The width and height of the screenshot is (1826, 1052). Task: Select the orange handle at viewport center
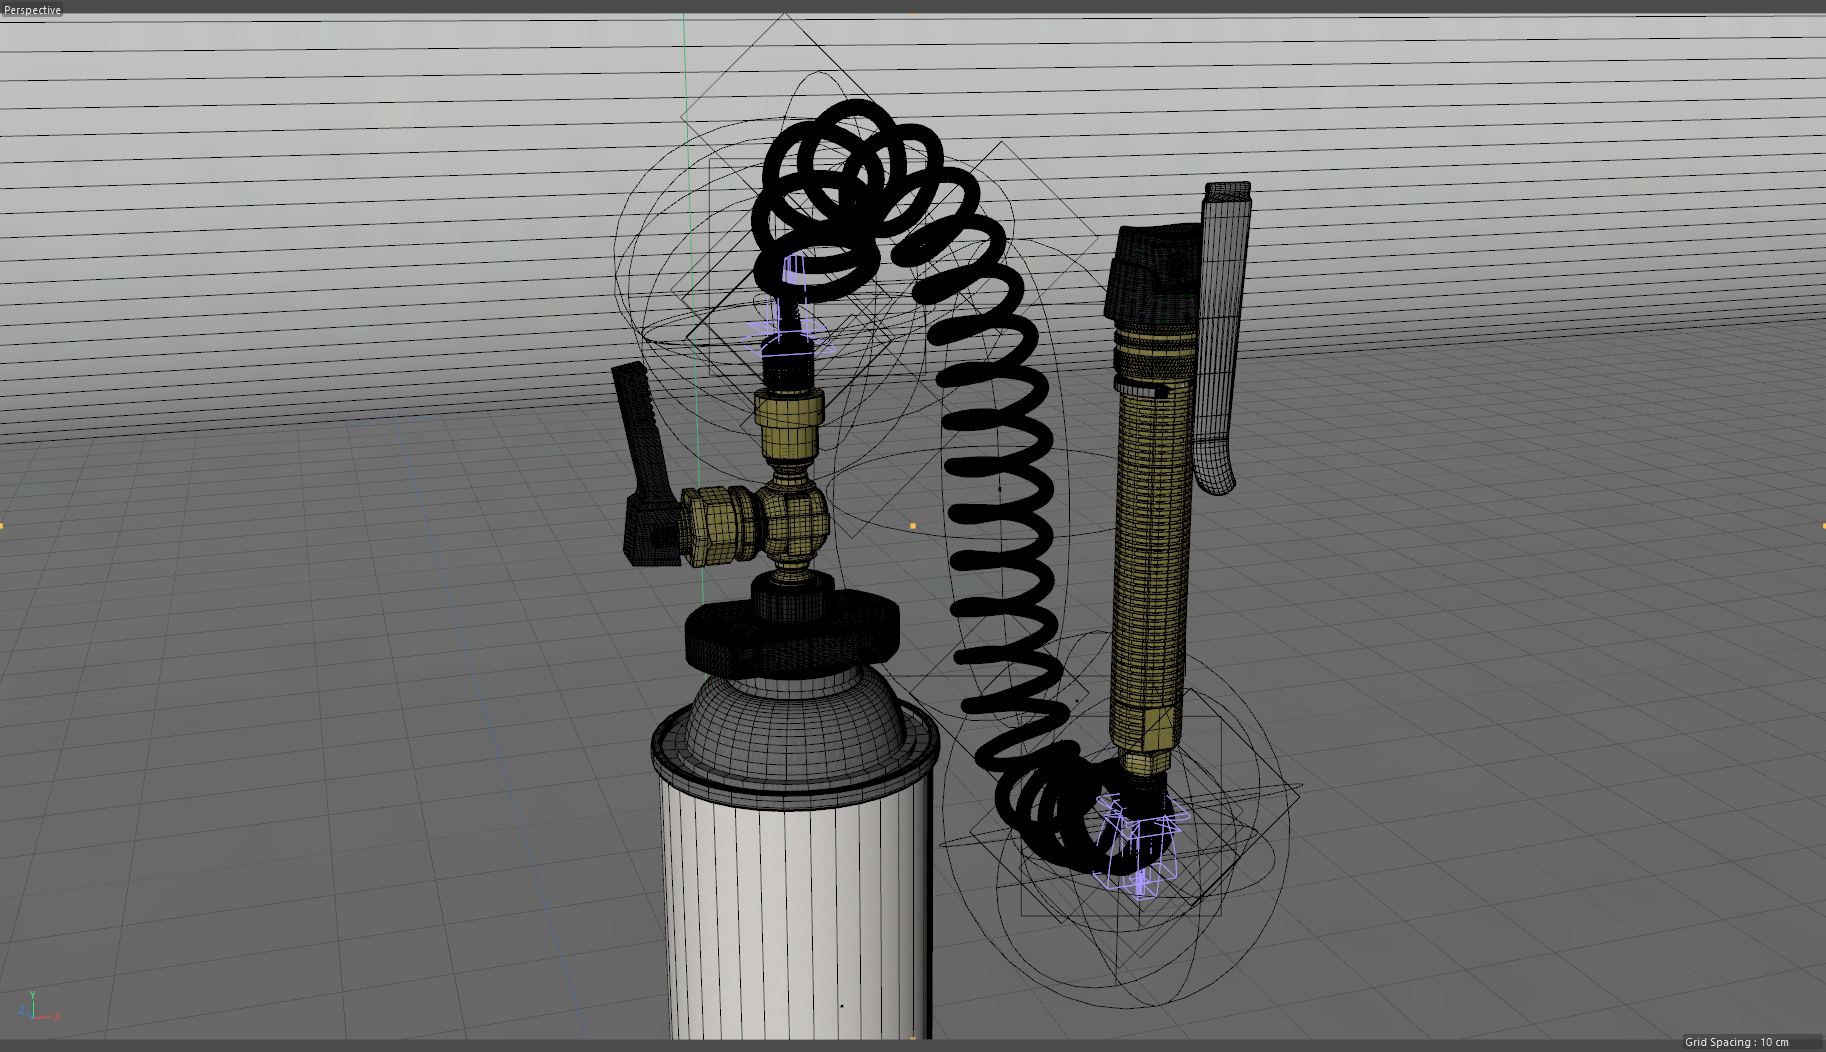click(x=913, y=526)
